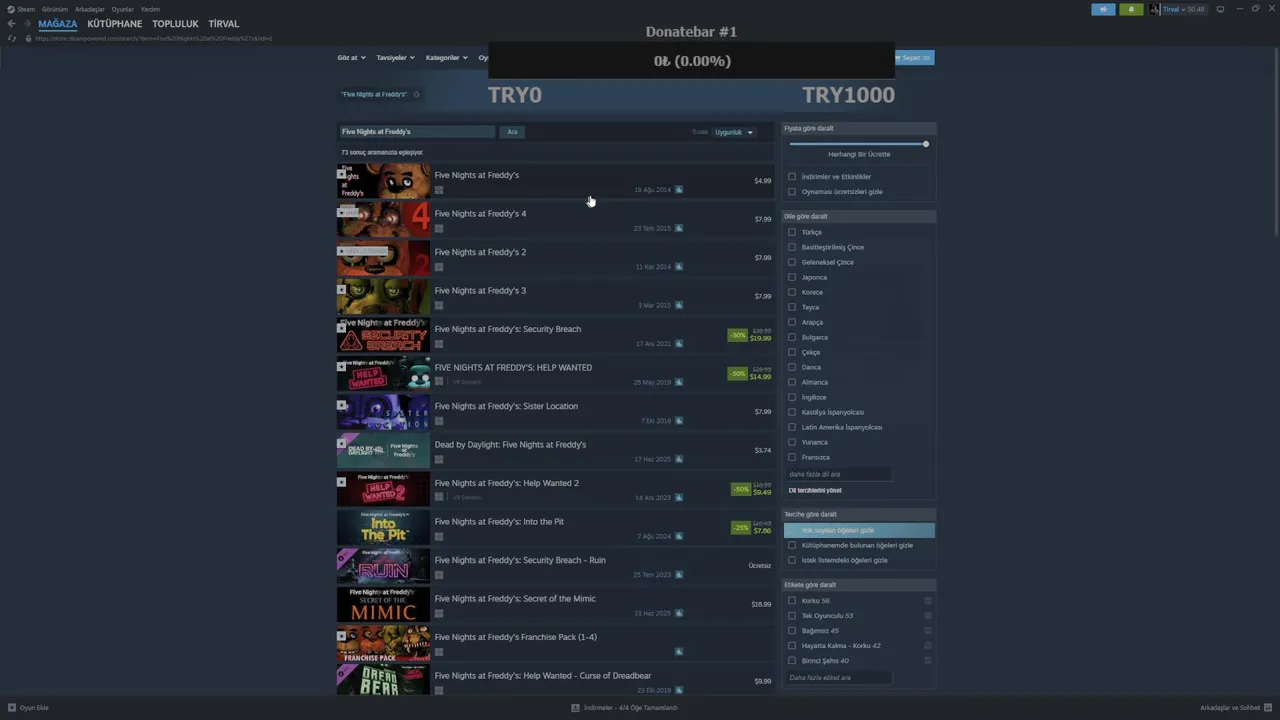The height and width of the screenshot is (720, 1280).
Task: Click the review rating icon for Five Nights at Freddy's 2
Action: pos(678,266)
